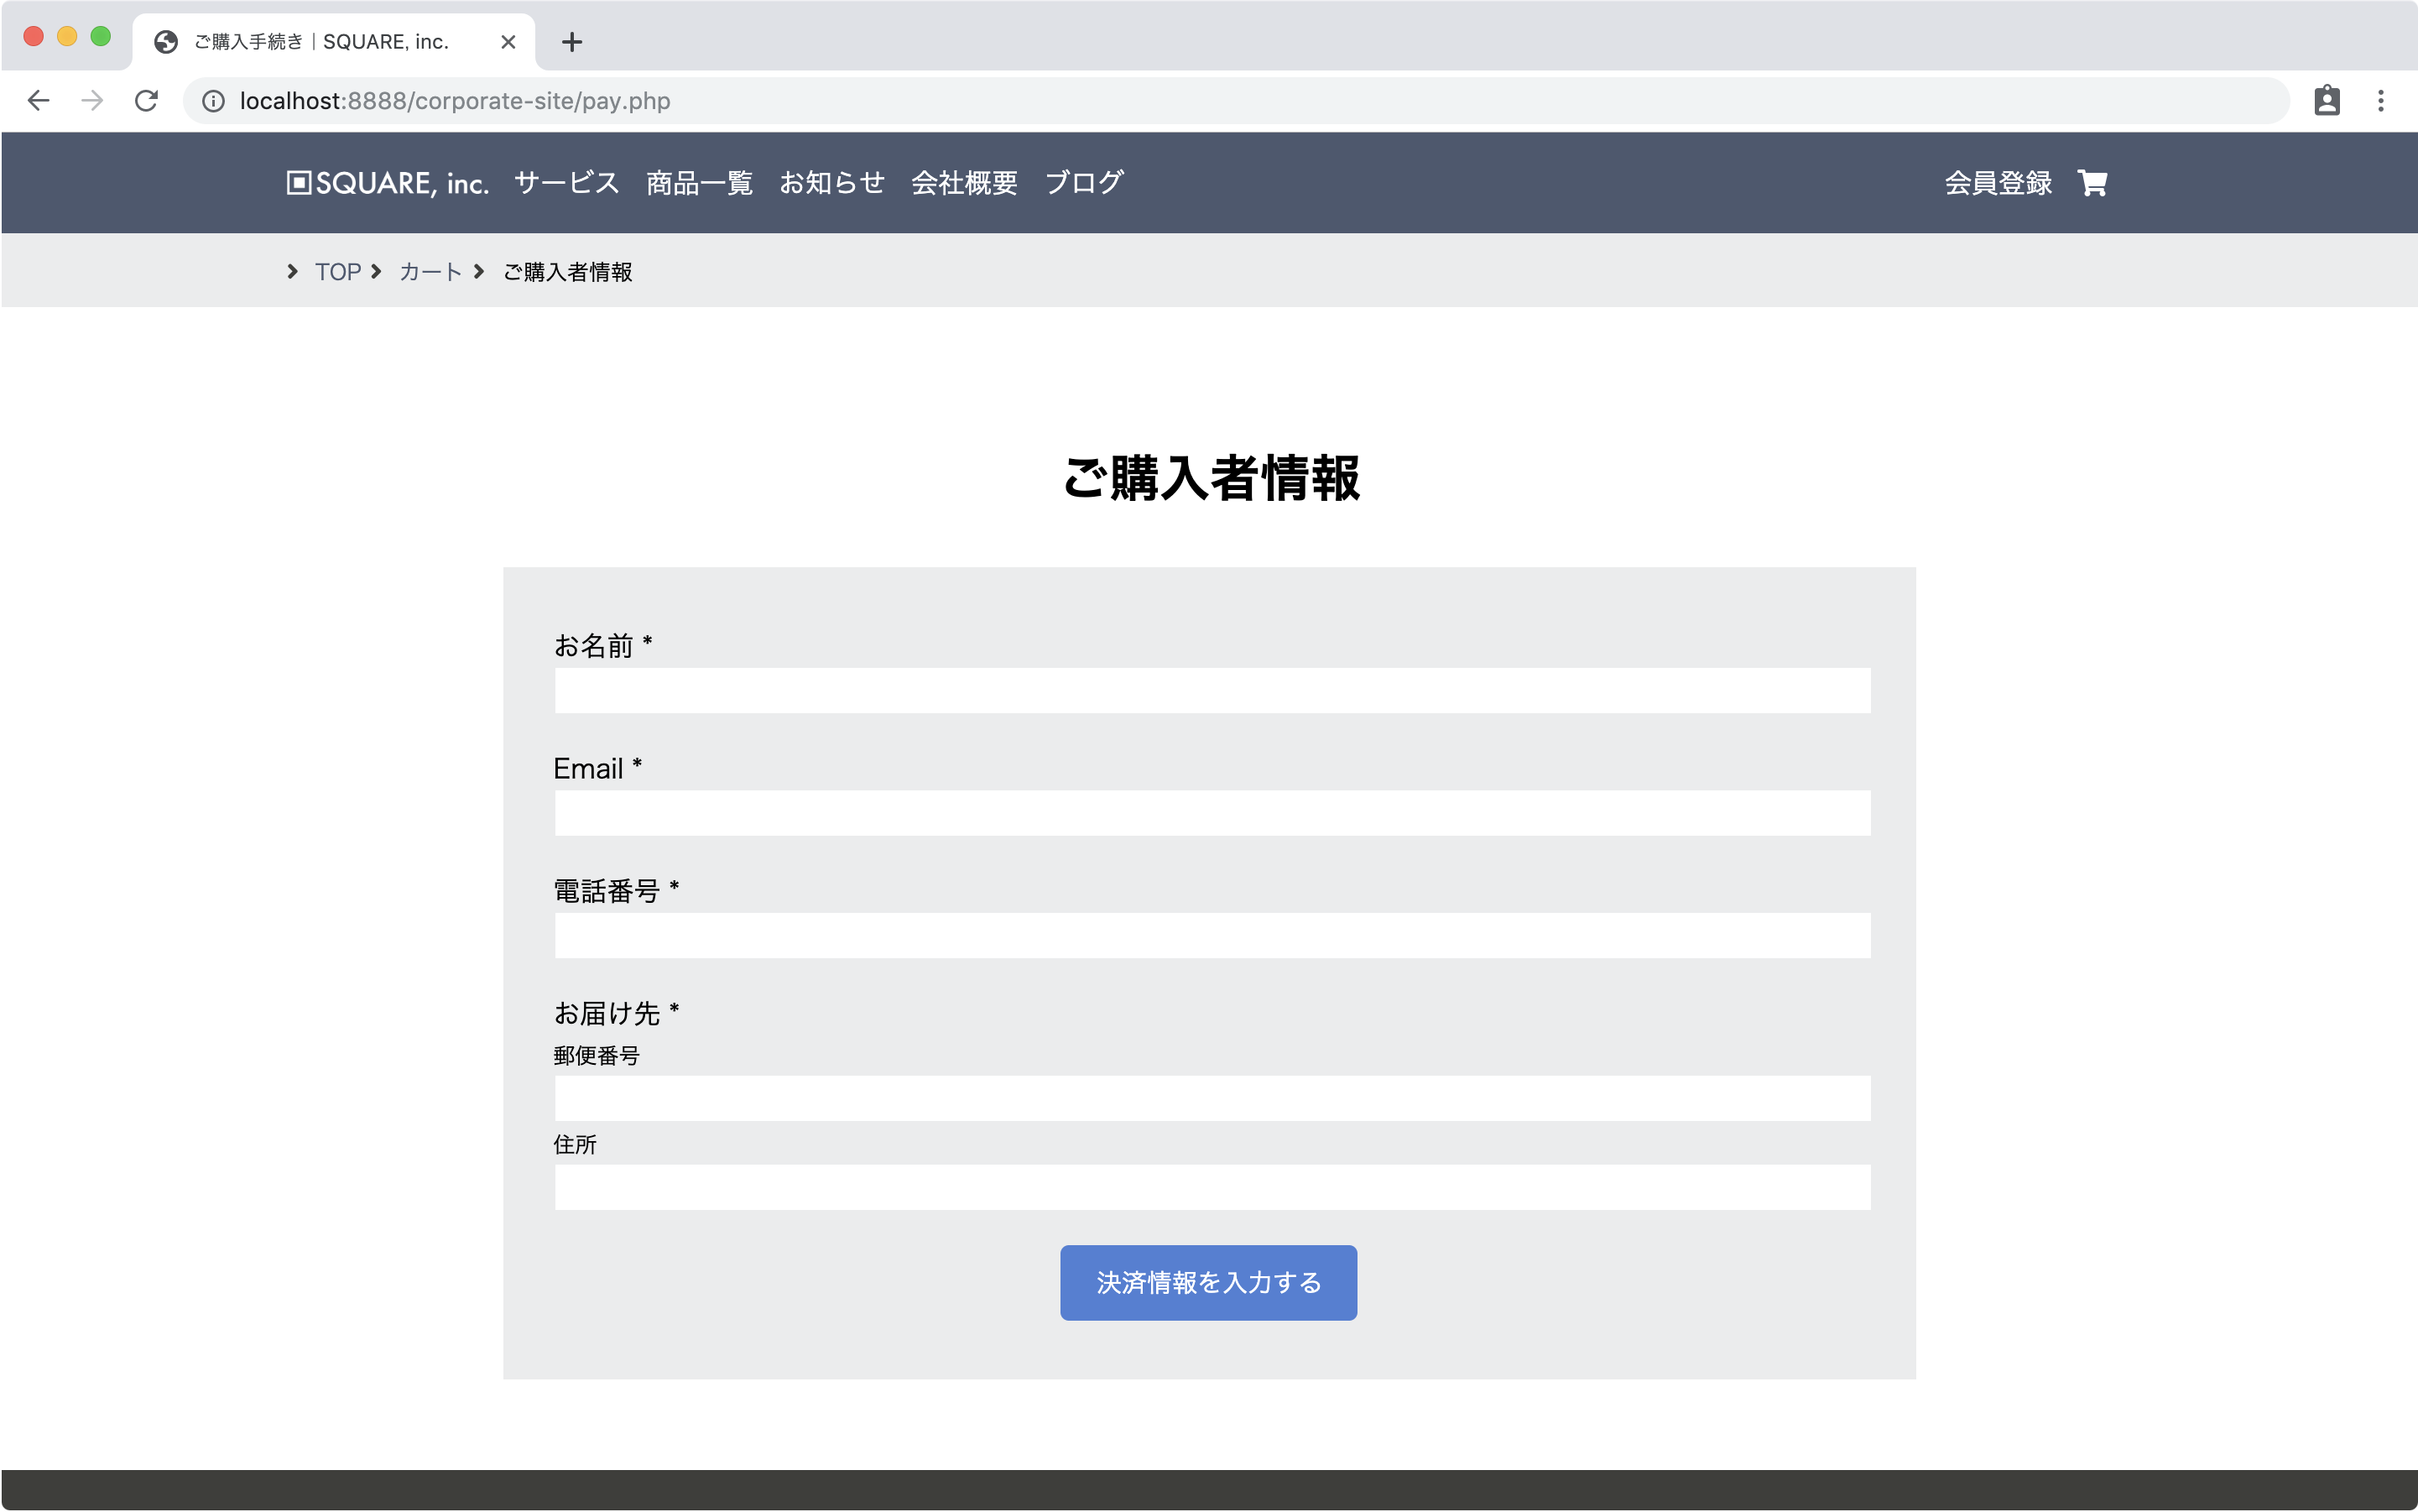Open the 会社概要 menu item
The width and height of the screenshot is (2418, 1512).
coord(964,183)
